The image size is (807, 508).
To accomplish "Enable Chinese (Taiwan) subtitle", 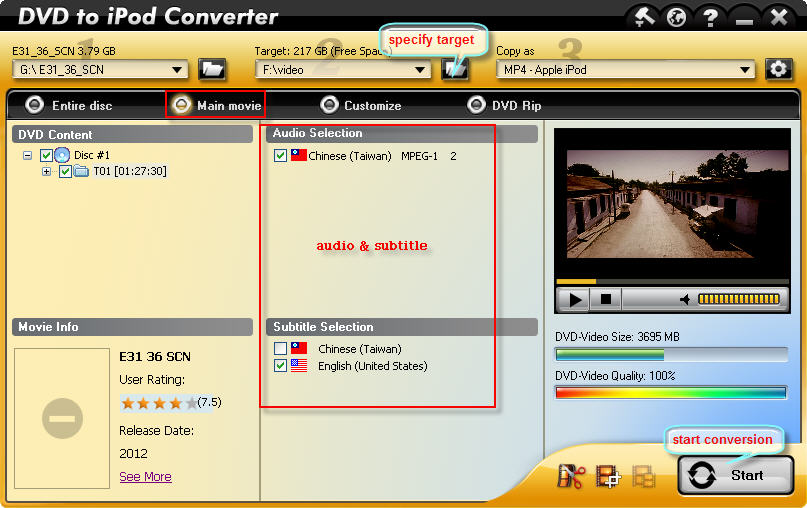I will (280, 348).
